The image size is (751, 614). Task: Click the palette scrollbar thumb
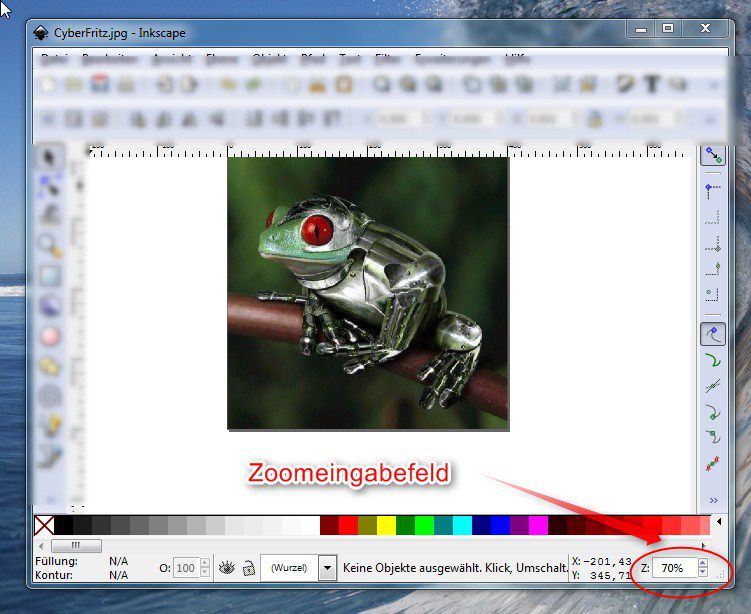[x=76, y=546]
